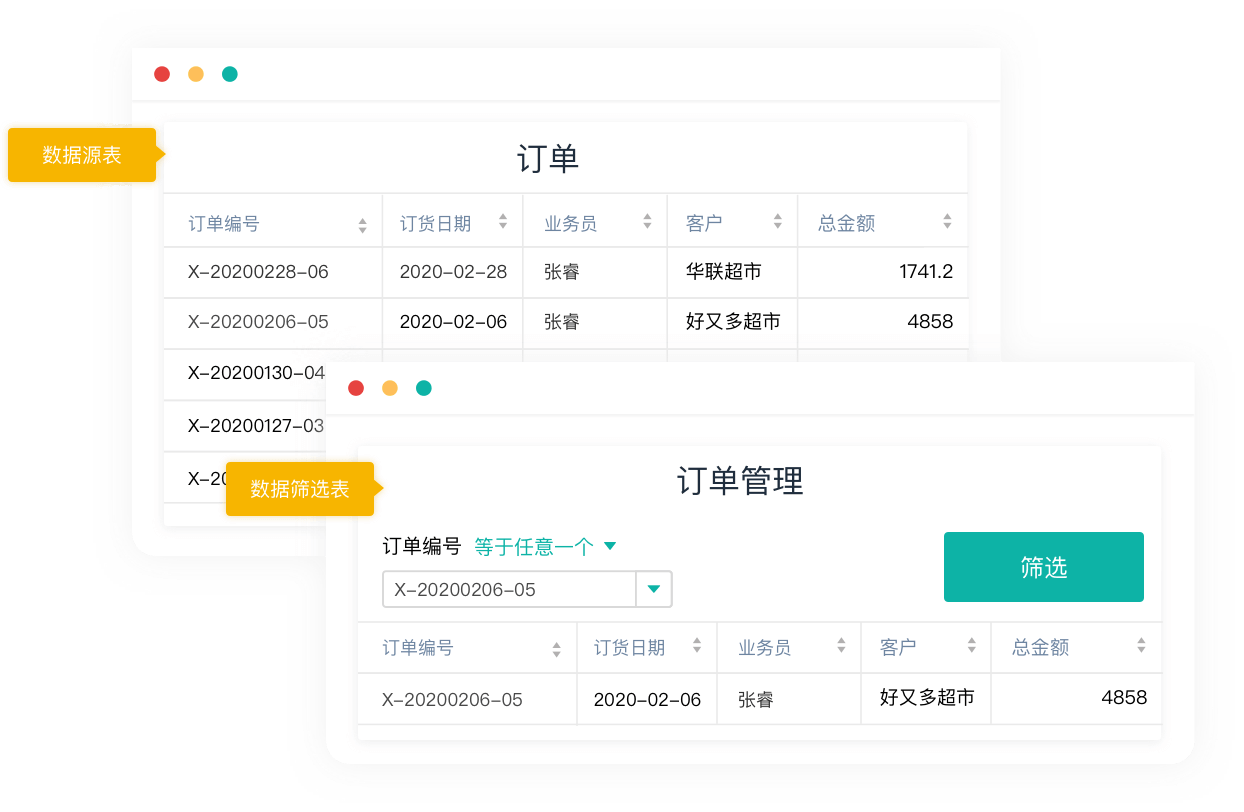Click the sort icon beside 业务员 in 订单管理
This screenshot has width=1244, height=812.
pos(839,647)
